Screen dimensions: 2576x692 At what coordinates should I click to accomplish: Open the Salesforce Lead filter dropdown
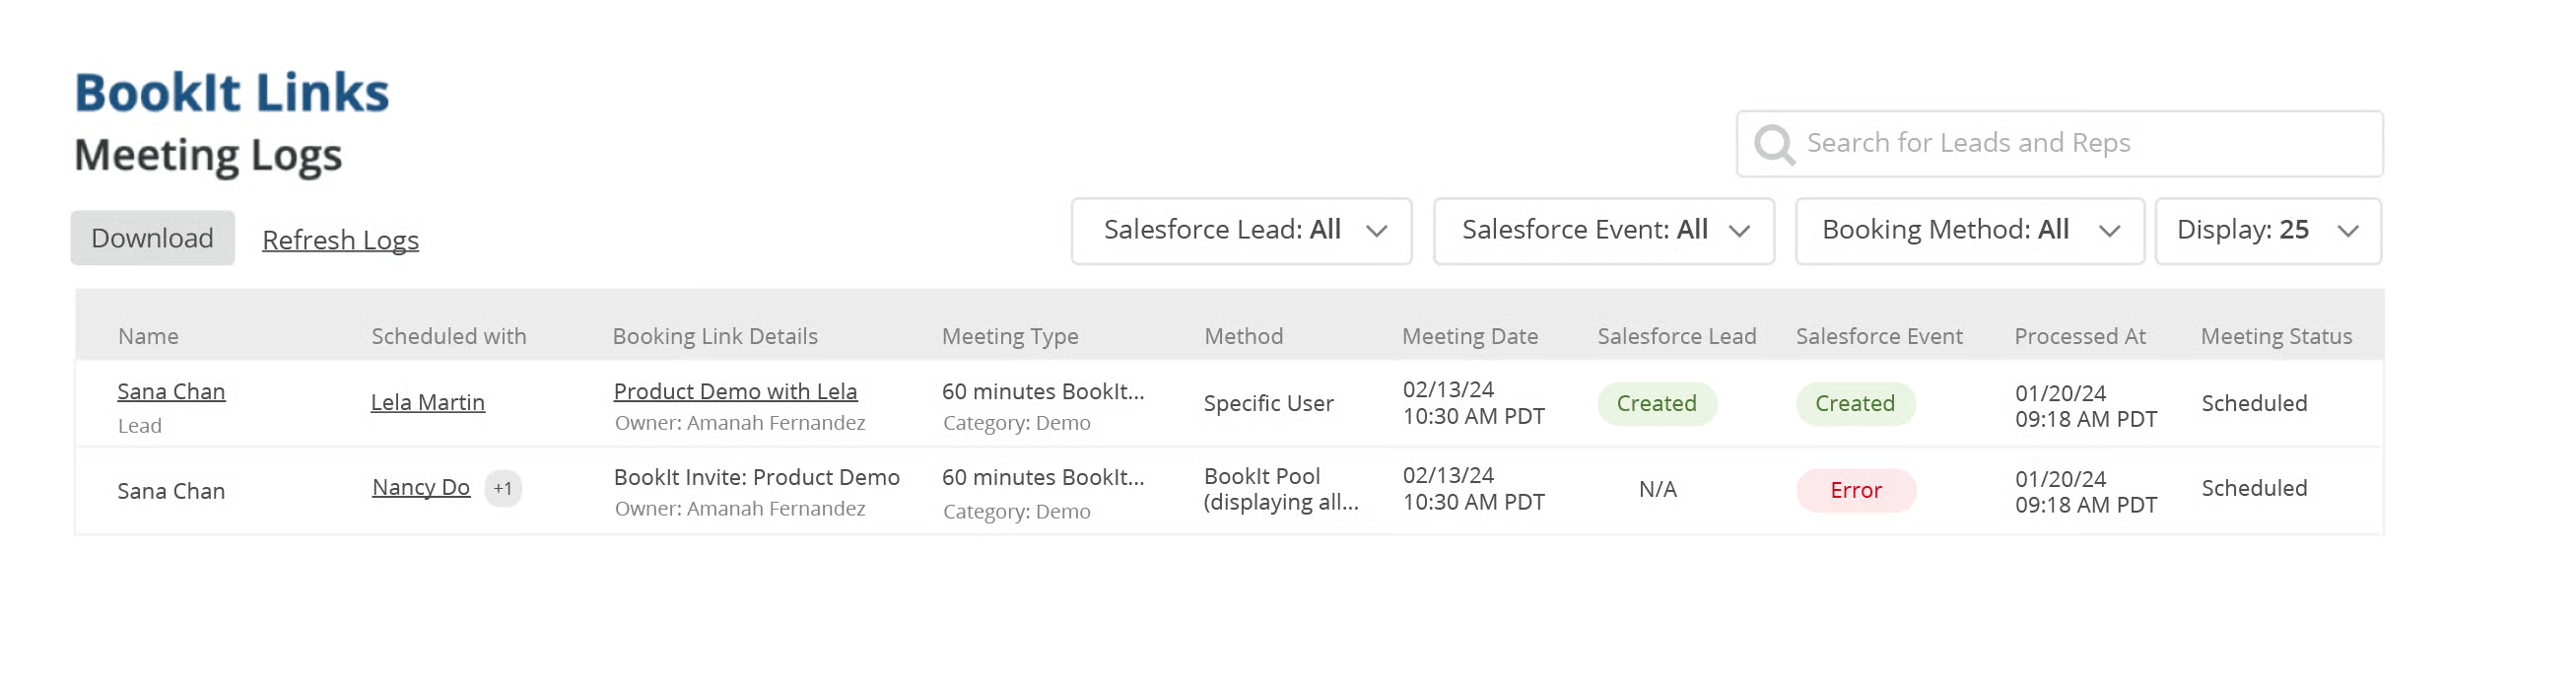[x=1241, y=231]
